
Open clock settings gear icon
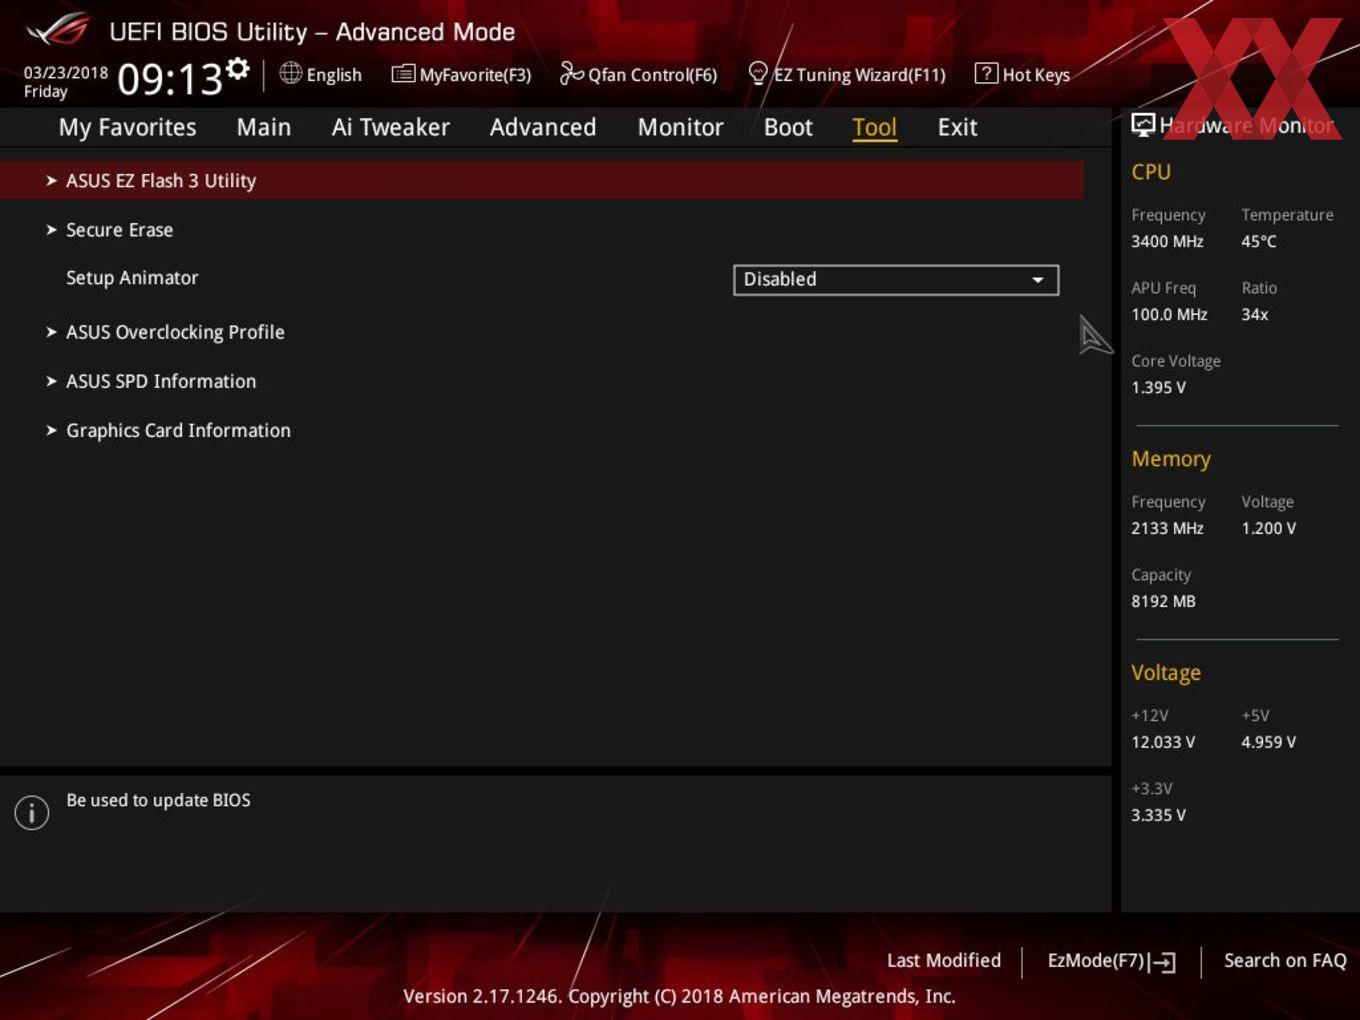[237, 68]
